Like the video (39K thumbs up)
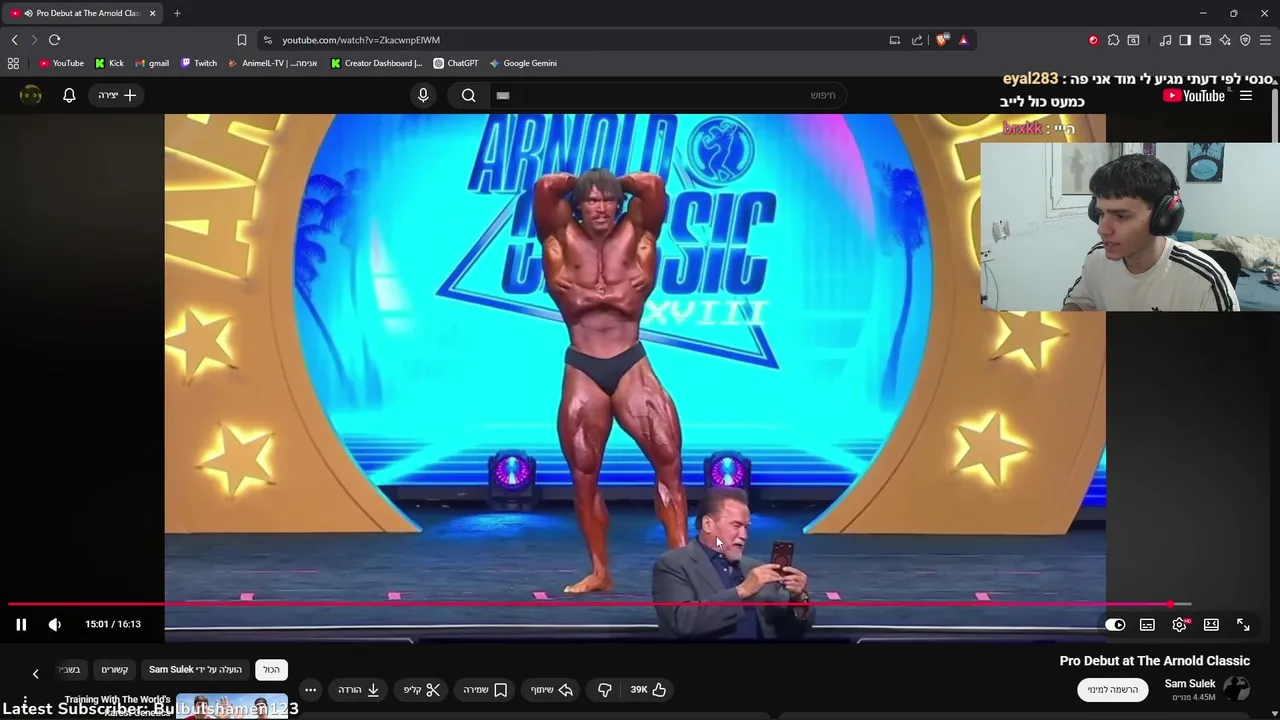The width and height of the screenshot is (1280, 720). click(x=648, y=689)
